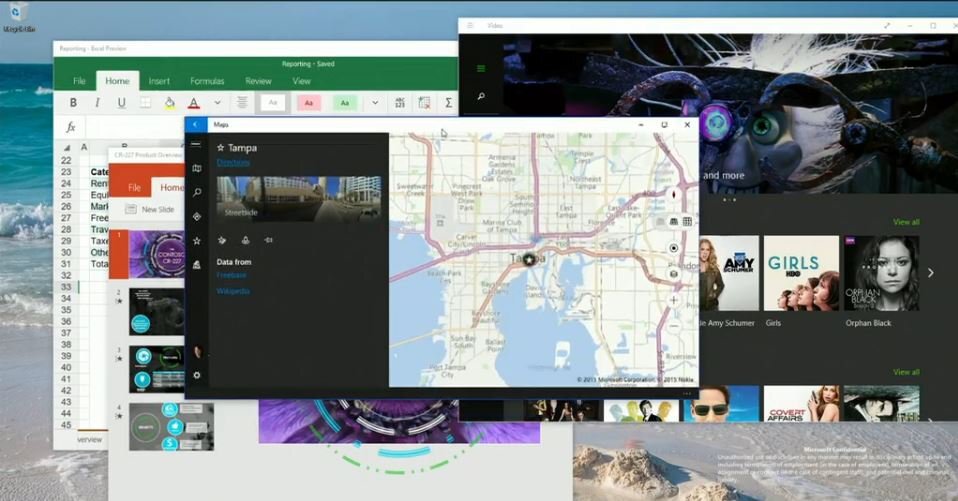Click the Wikipedia data source link

coord(233,291)
